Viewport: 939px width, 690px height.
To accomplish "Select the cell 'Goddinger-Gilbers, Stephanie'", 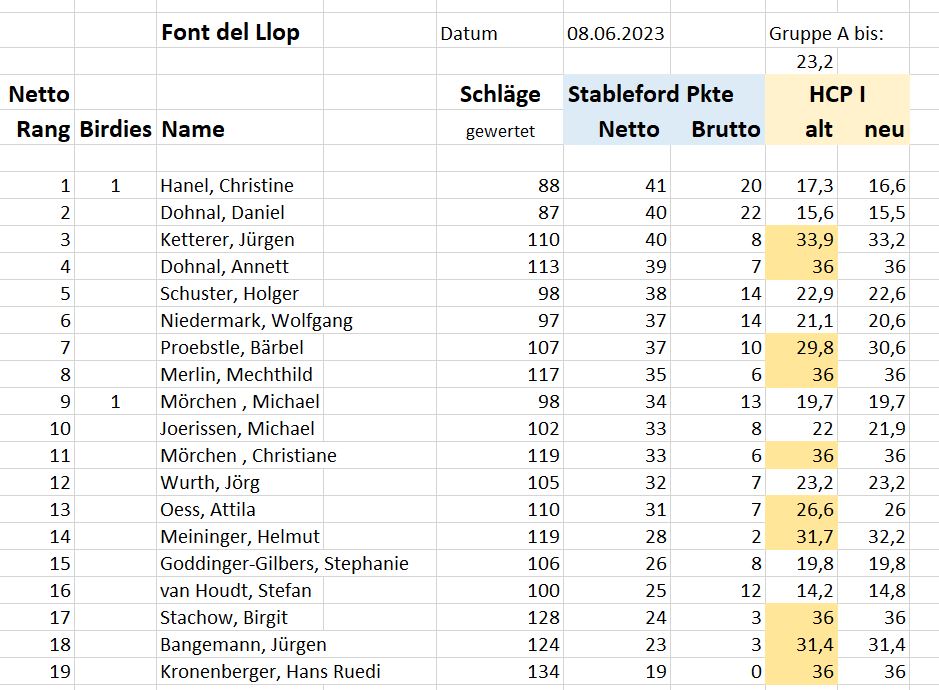I will point(284,564).
